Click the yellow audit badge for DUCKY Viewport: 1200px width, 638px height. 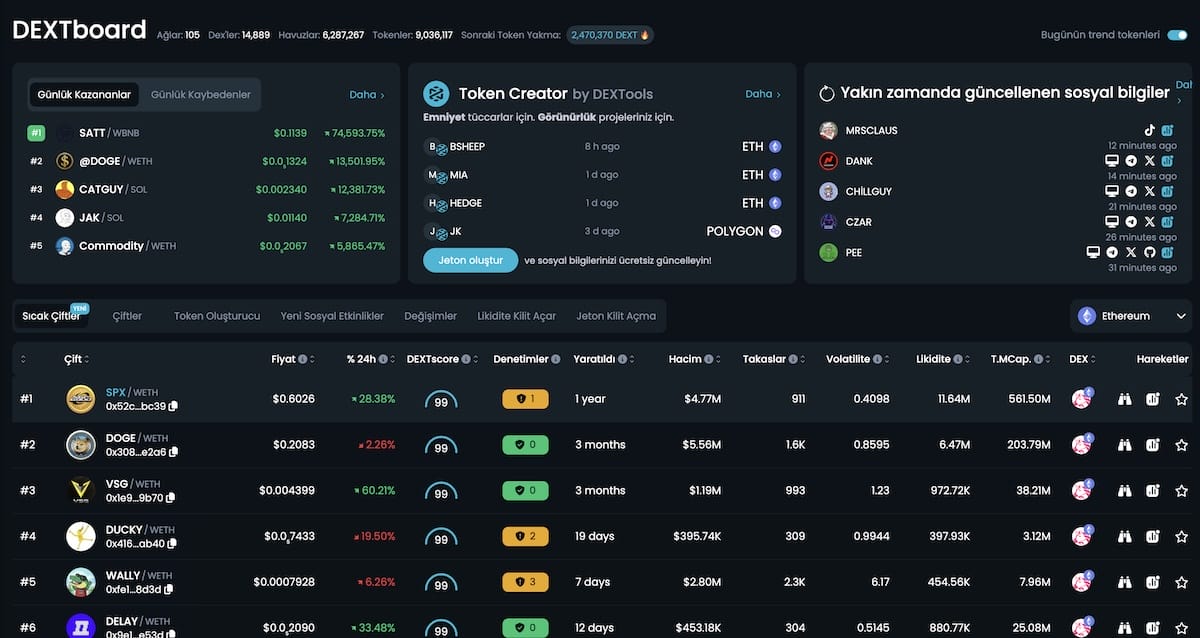tap(525, 537)
